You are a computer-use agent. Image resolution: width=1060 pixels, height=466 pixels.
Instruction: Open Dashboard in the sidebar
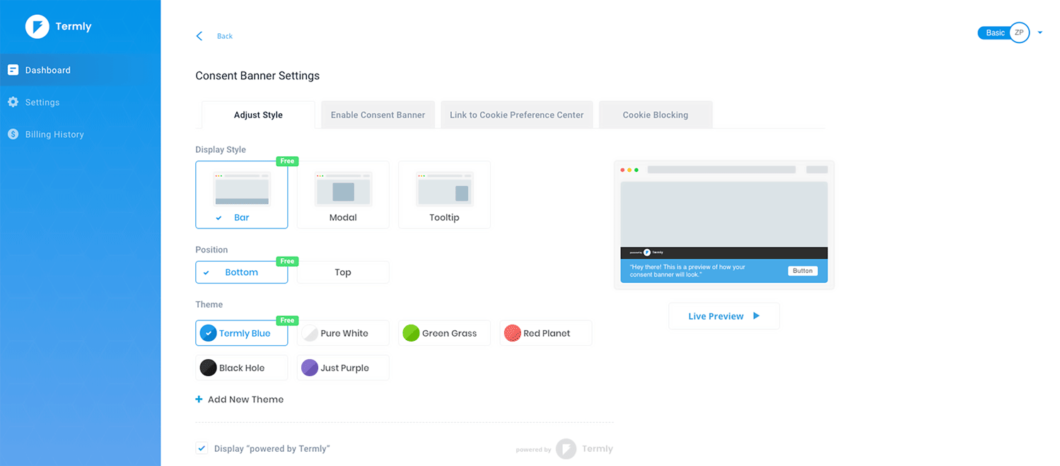click(x=80, y=70)
